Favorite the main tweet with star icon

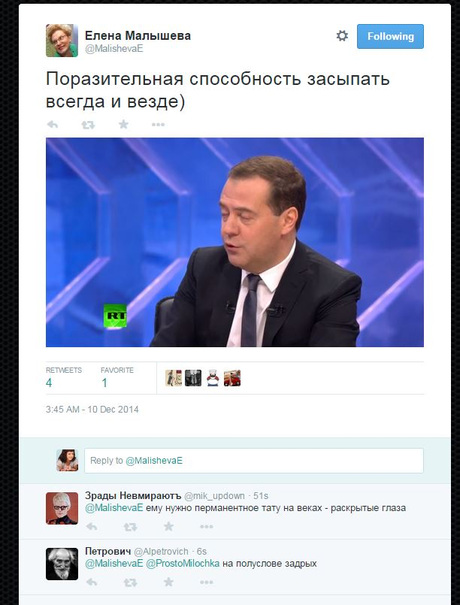(x=123, y=124)
